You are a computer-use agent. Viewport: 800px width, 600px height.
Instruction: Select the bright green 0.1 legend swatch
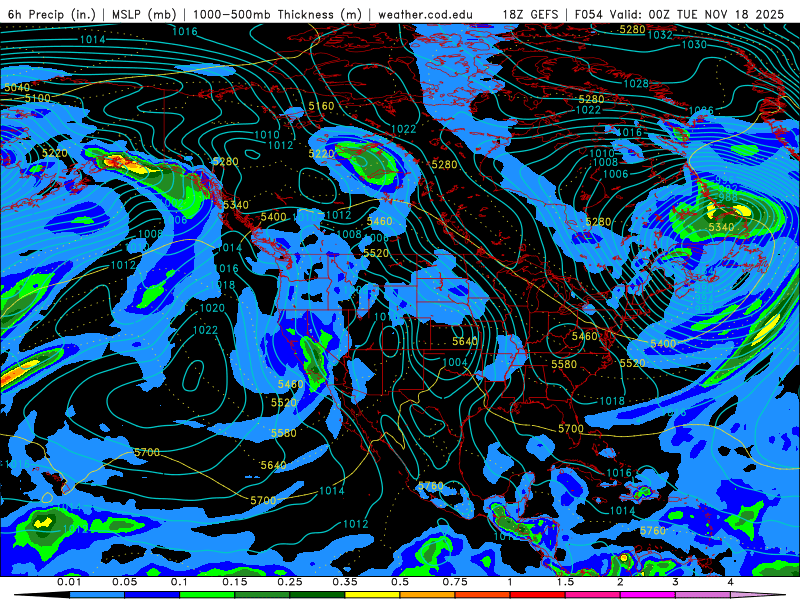tap(207, 595)
